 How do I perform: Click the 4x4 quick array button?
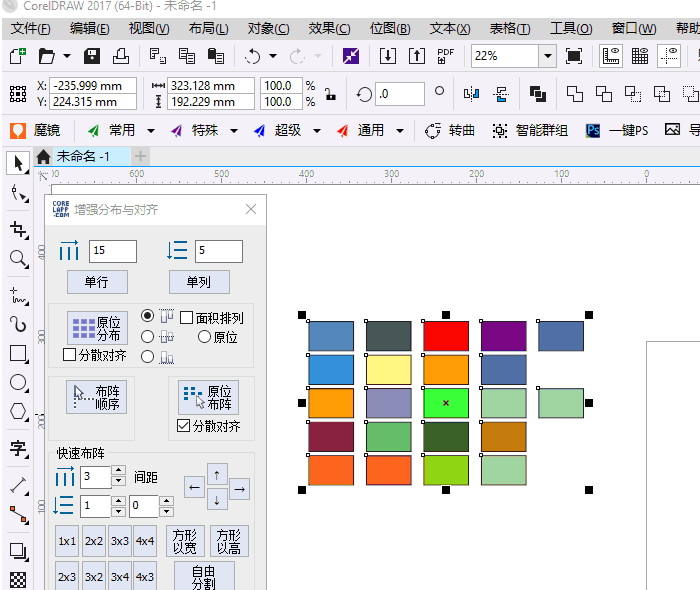pos(145,541)
